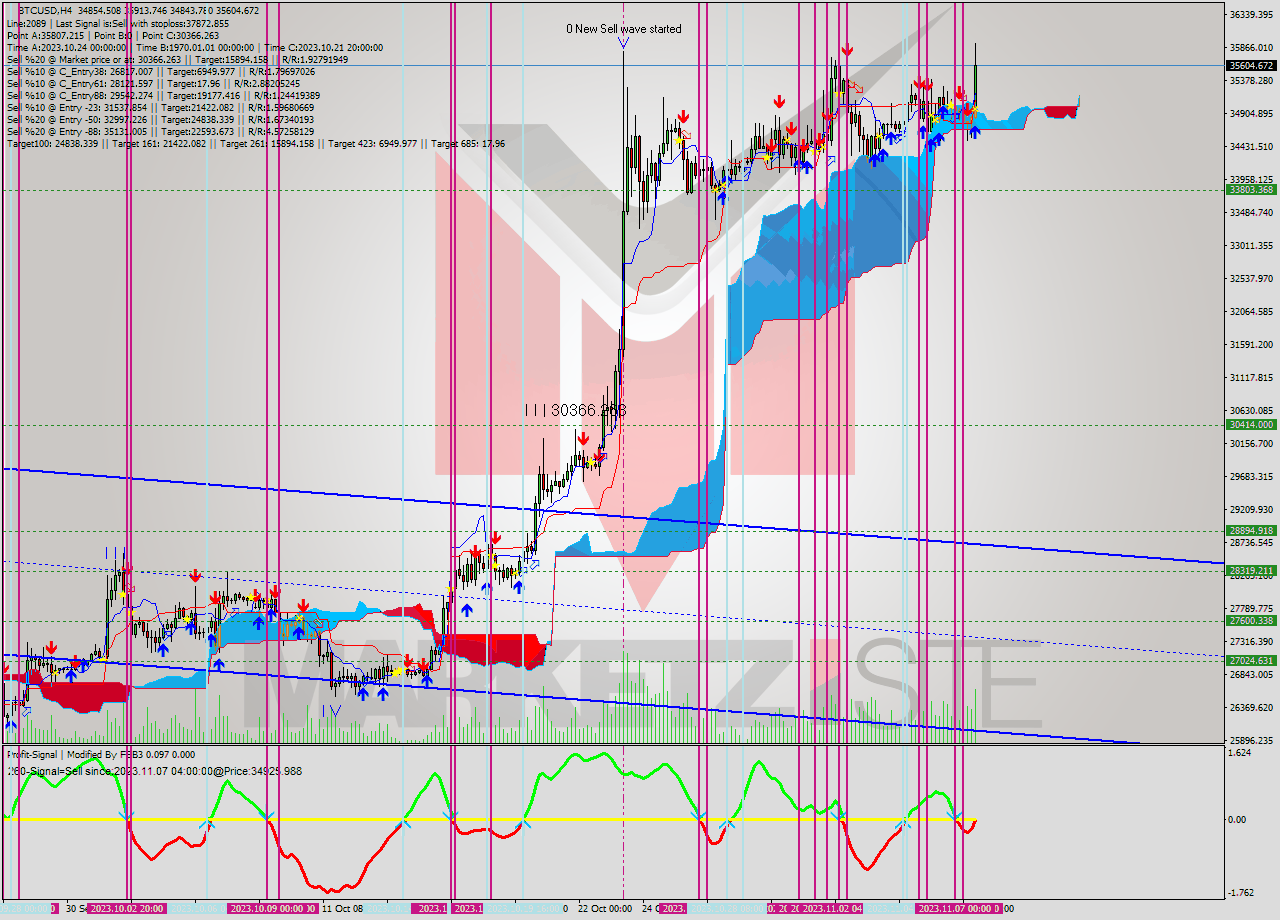Select the Sell %10 @ C_Entry38 line
This screenshot has width=1280, height=920.
[x=161, y=72]
